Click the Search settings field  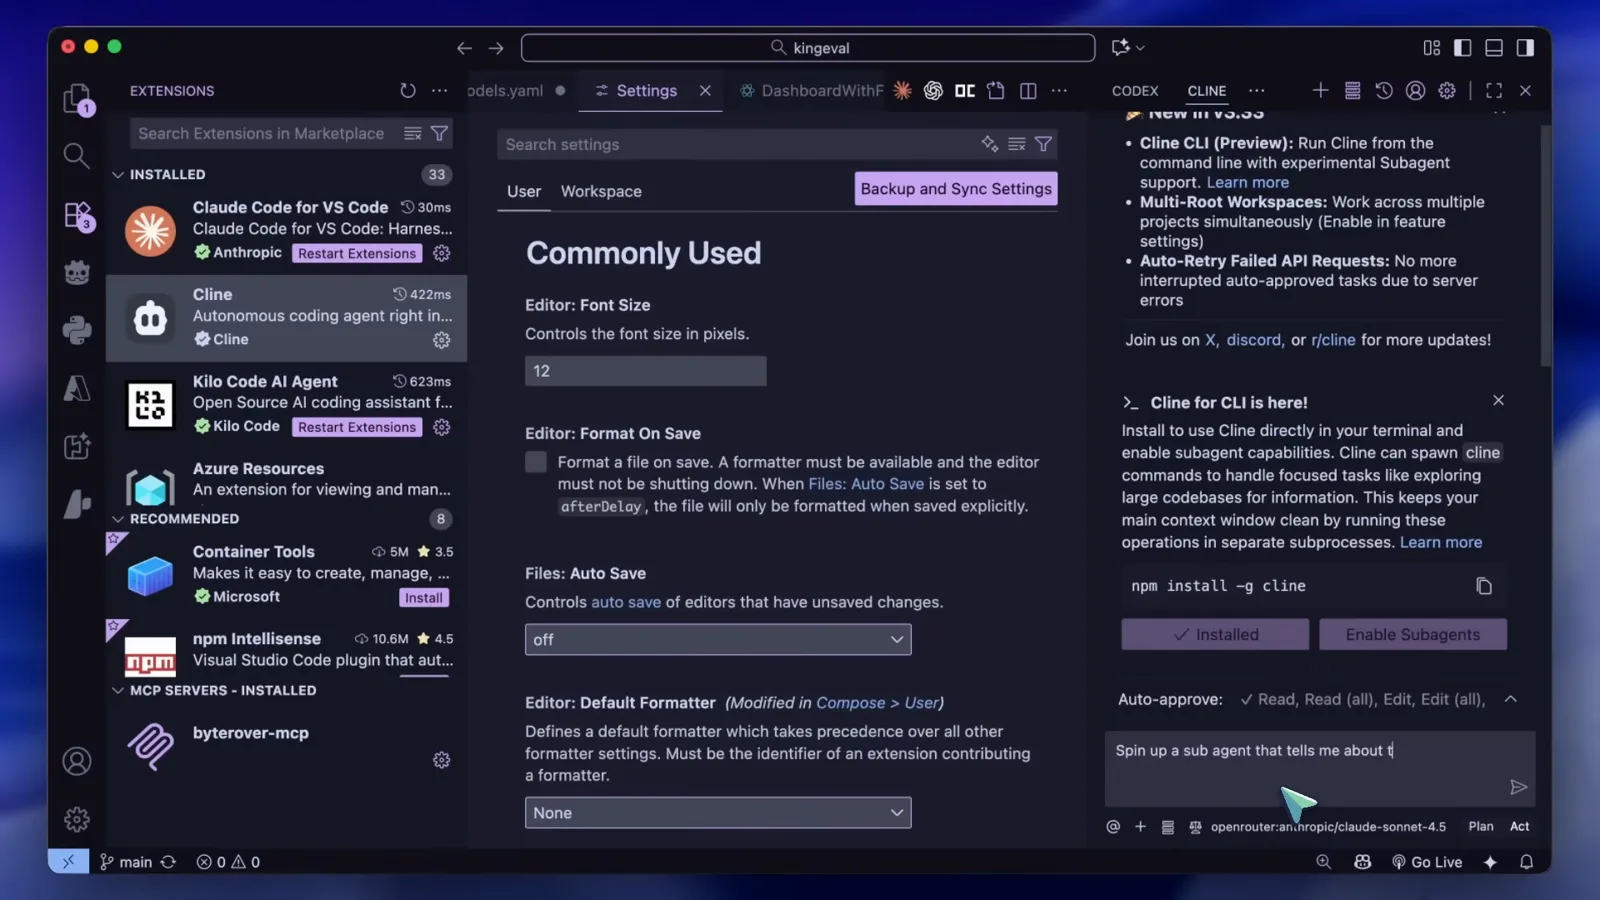pos(740,144)
